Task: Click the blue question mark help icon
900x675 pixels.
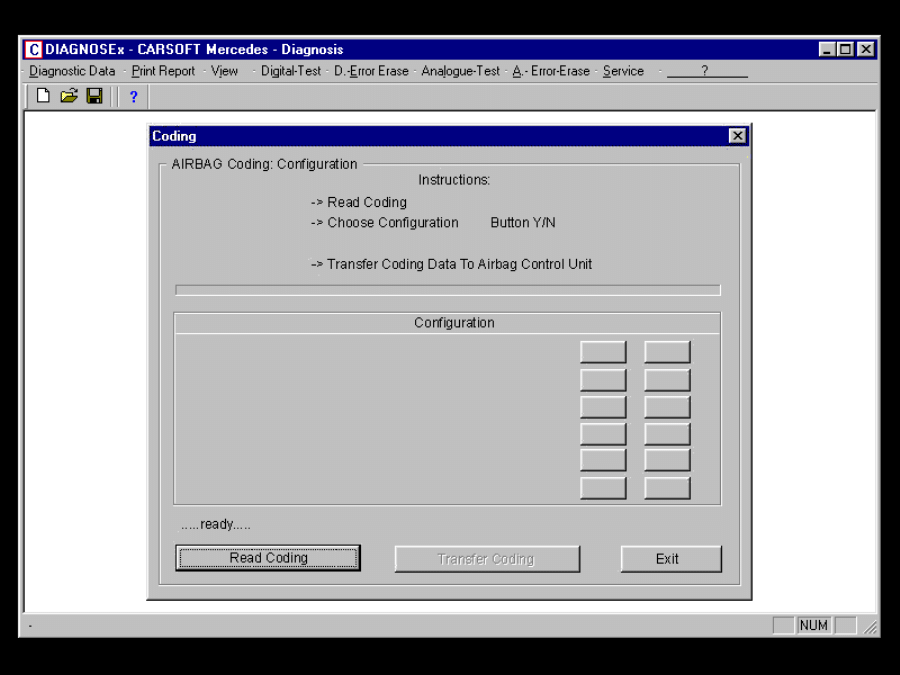Action: (x=133, y=97)
